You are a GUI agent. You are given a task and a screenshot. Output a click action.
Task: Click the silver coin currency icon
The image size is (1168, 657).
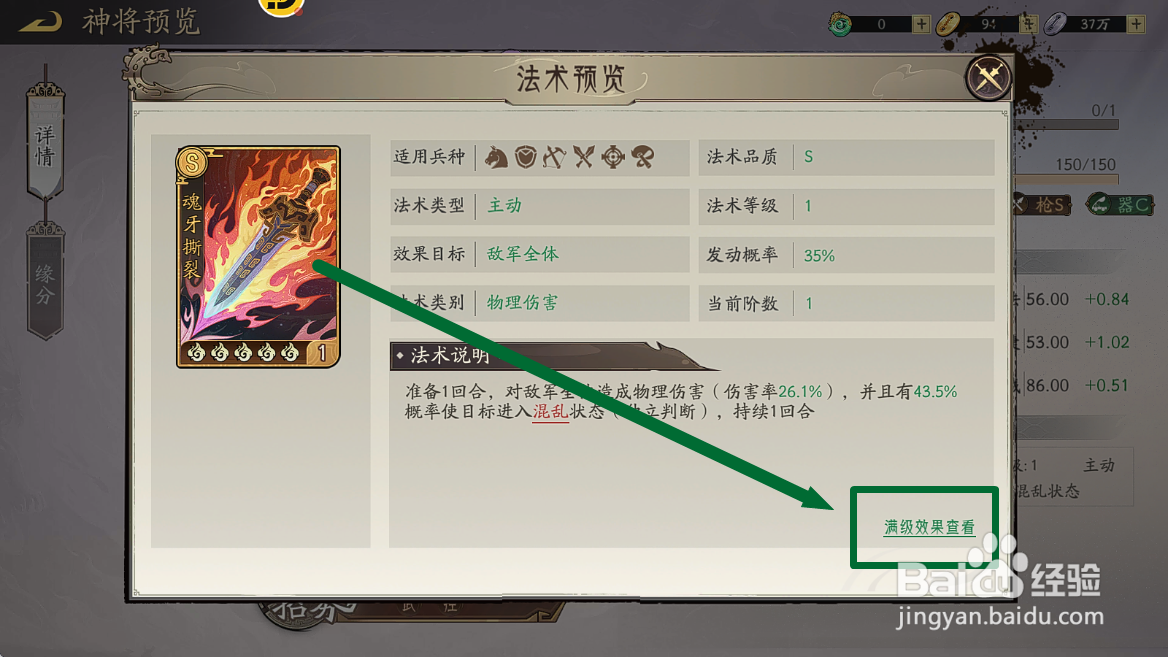click(1056, 24)
